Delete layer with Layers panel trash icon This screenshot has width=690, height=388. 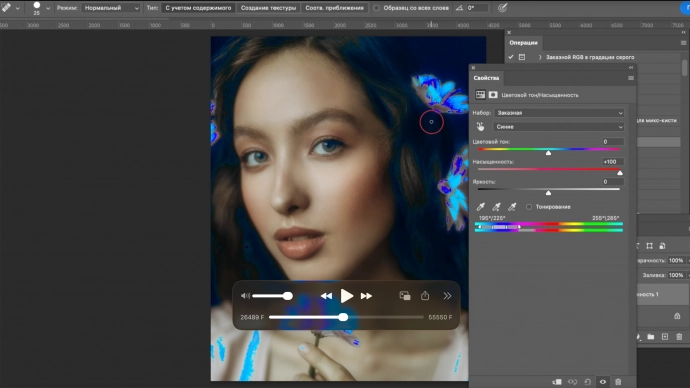coord(679,337)
